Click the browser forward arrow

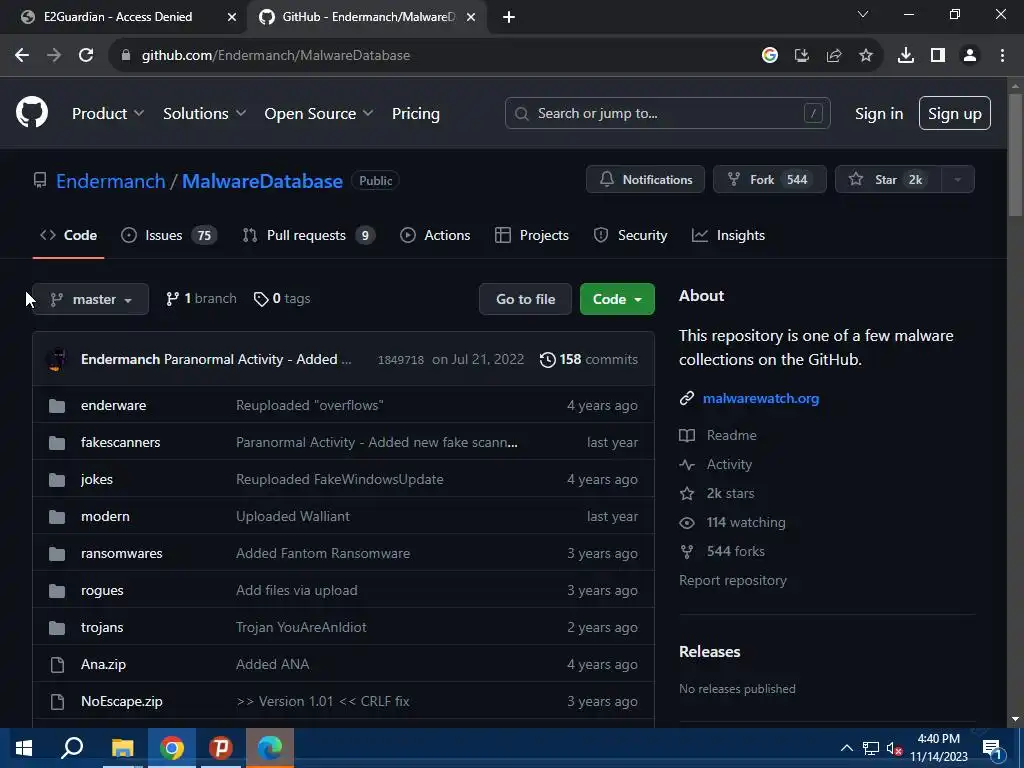(x=54, y=55)
